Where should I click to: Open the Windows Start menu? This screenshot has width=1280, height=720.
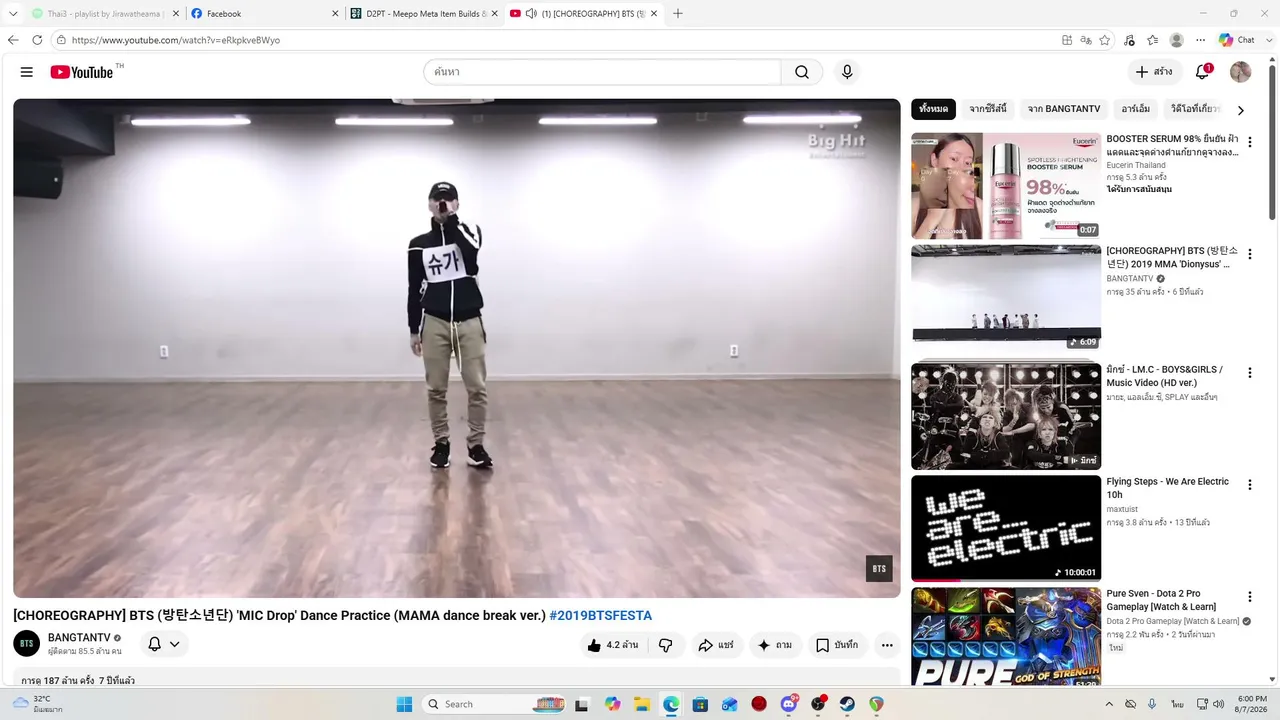point(404,704)
